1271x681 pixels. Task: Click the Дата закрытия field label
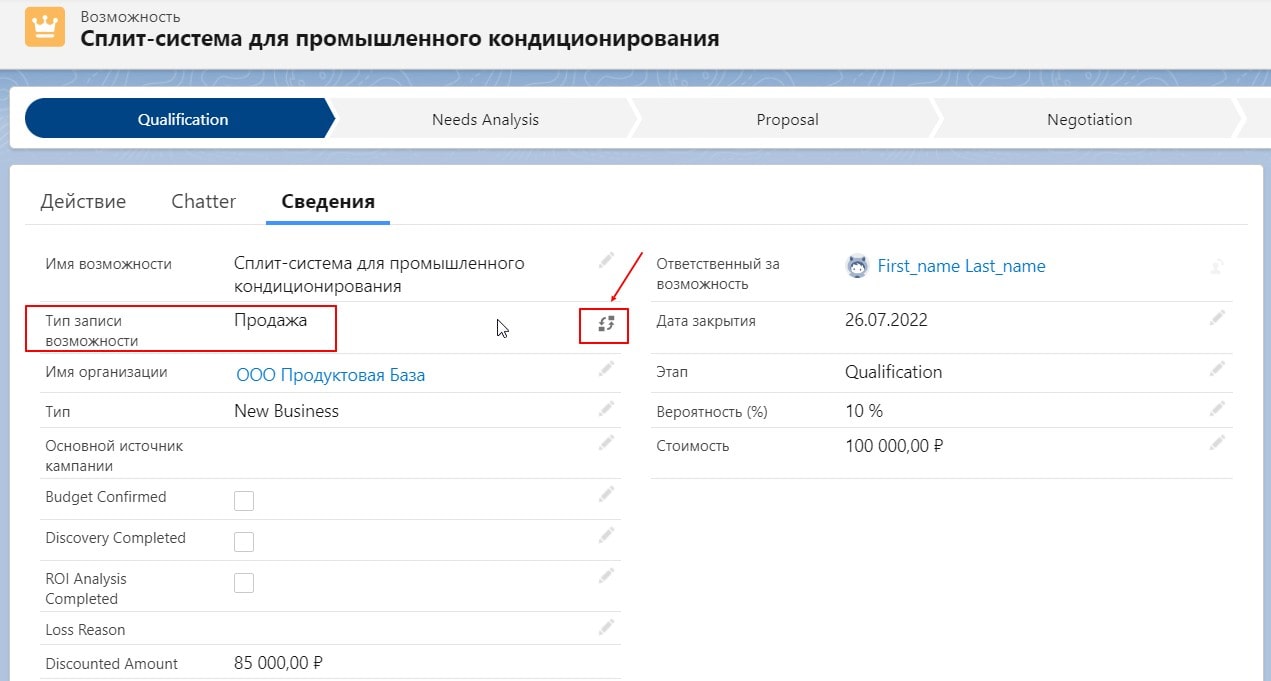pyautogui.click(x=706, y=321)
